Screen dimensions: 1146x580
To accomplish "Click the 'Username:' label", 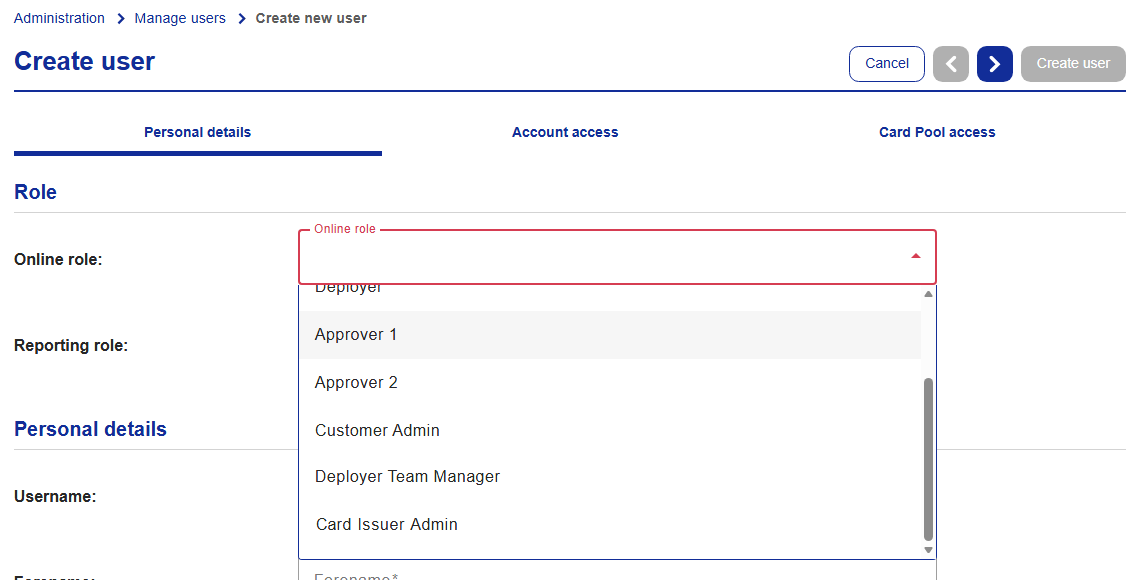I will tap(56, 497).
